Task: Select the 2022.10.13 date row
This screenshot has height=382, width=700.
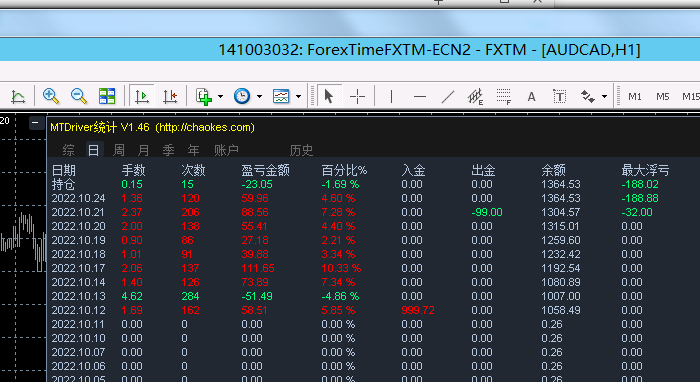Action: click(x=78, y=296)
